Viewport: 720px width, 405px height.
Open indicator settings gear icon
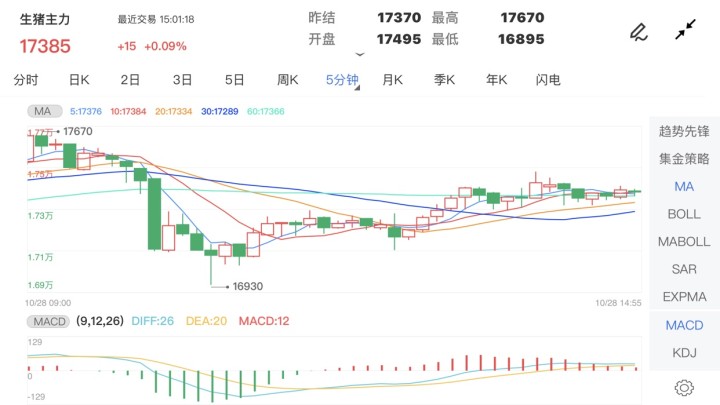(684, 387)
